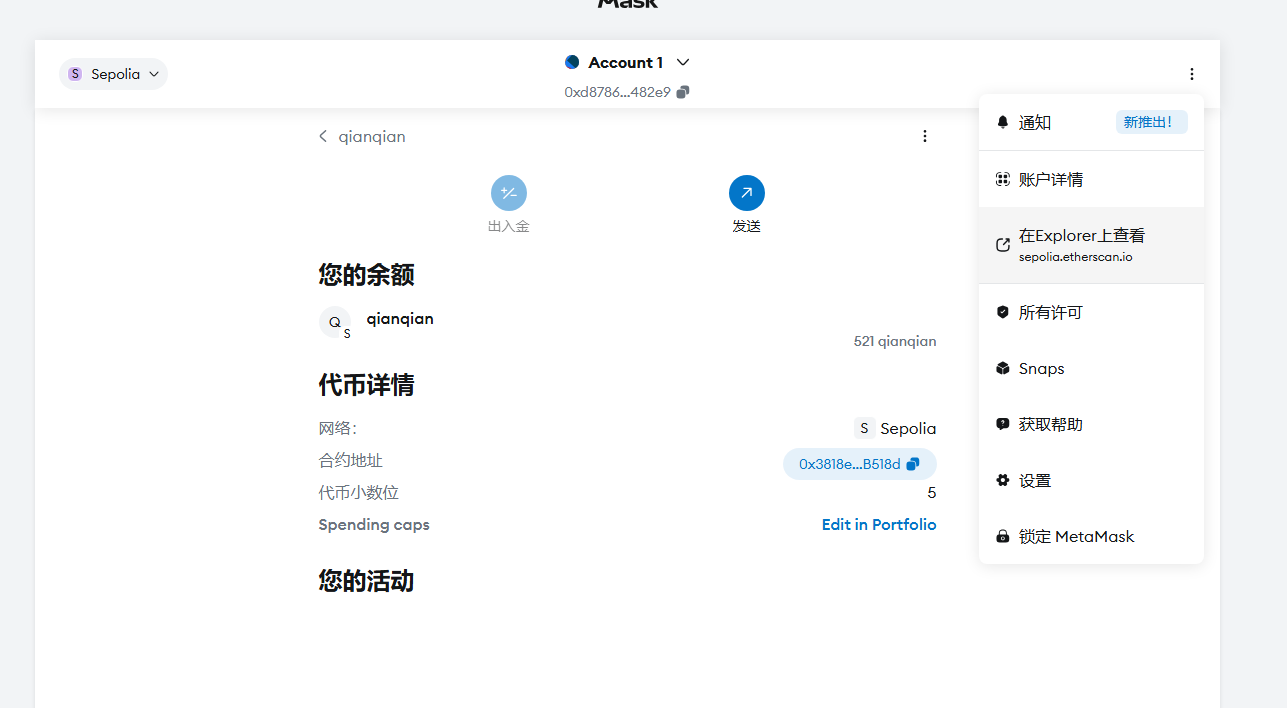Screen dimensions: 1287x708
Task: Click the cube icon beside Snaps
Action: [x=1003, y=369]
